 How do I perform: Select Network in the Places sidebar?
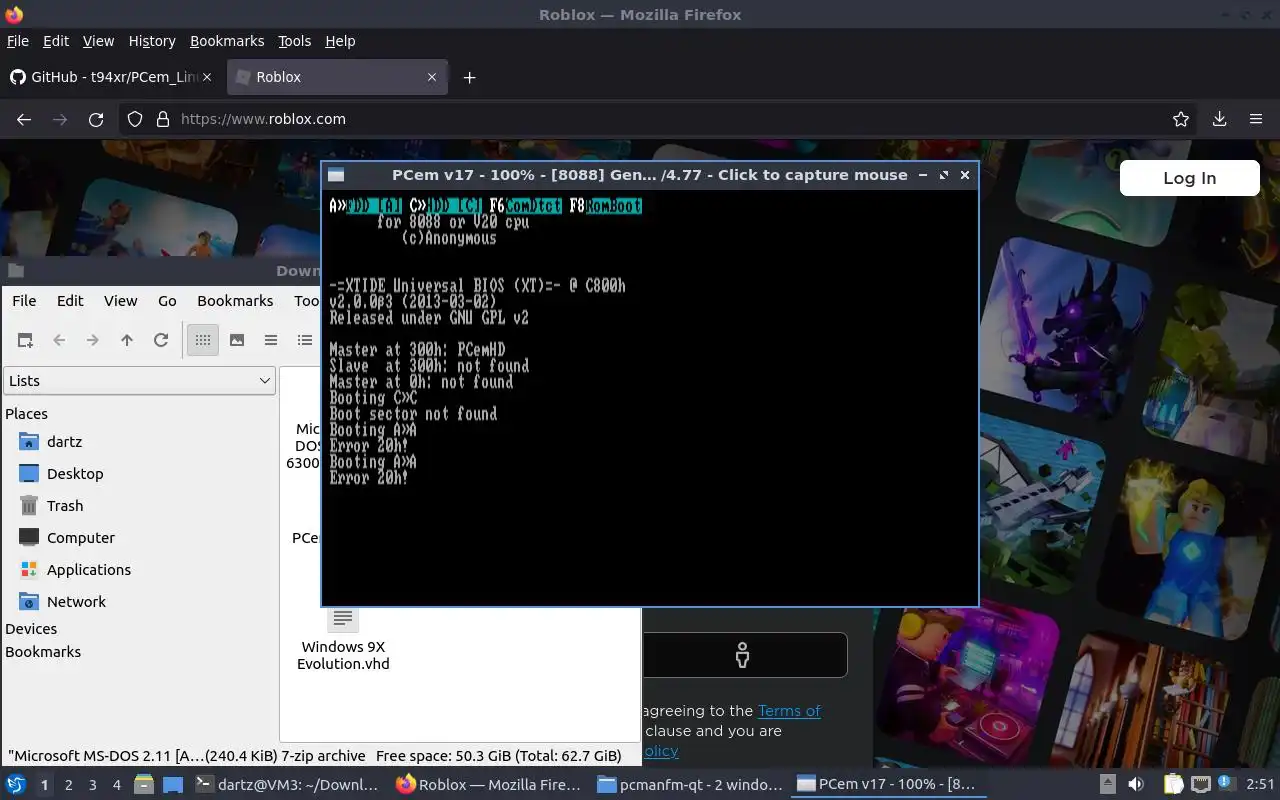click(x=76, y=601)
